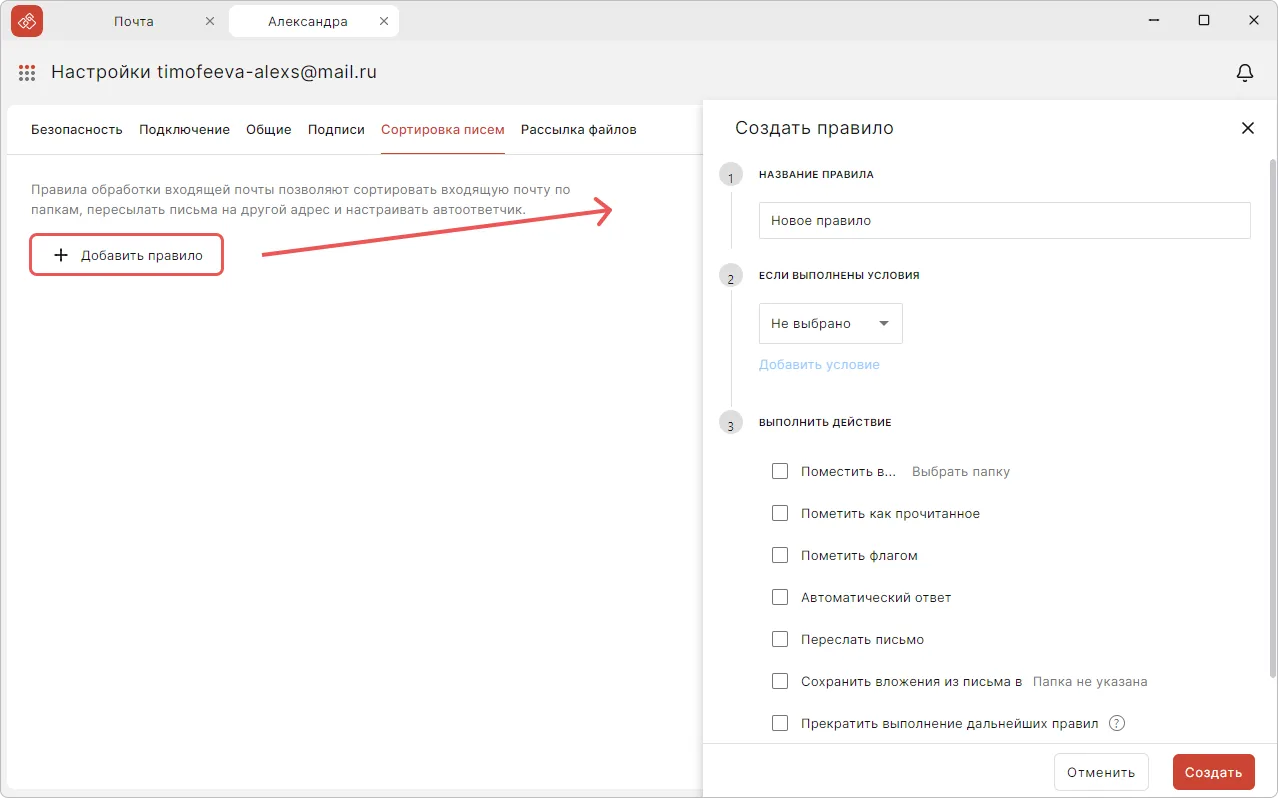The width and height of the screenshot is (1278, 798).
Task: Click the rule name input field
Action: [1004, 221]
